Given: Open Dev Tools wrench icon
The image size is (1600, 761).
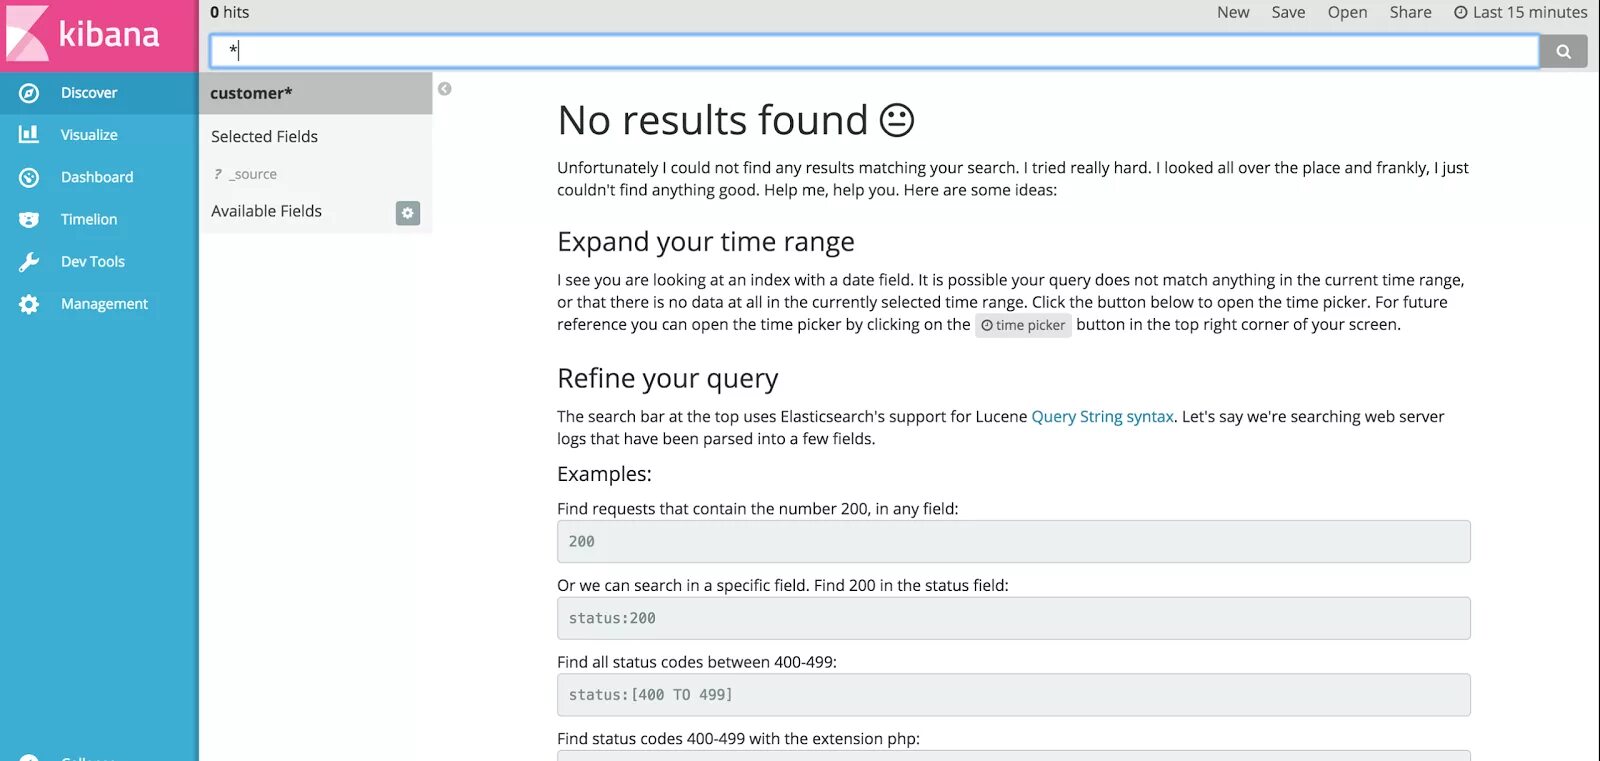Looking at the screenshot, I should point(29,262).
